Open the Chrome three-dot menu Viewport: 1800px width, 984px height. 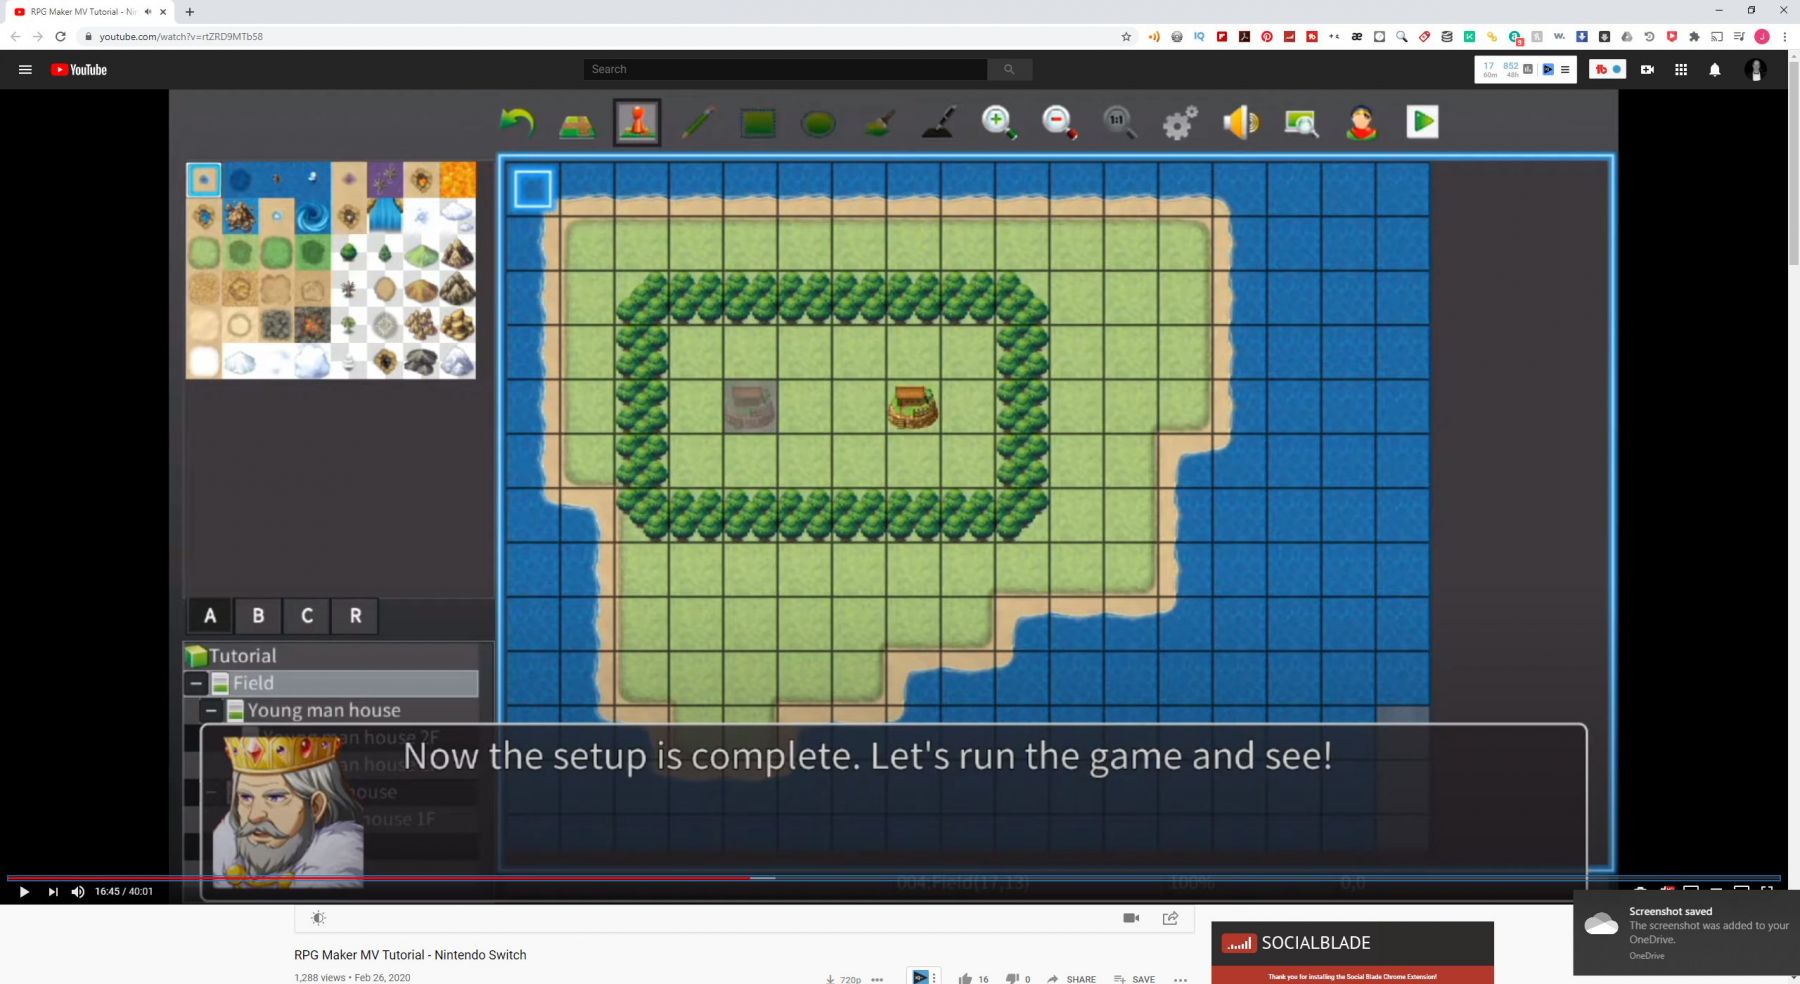tap(1785, 36)
